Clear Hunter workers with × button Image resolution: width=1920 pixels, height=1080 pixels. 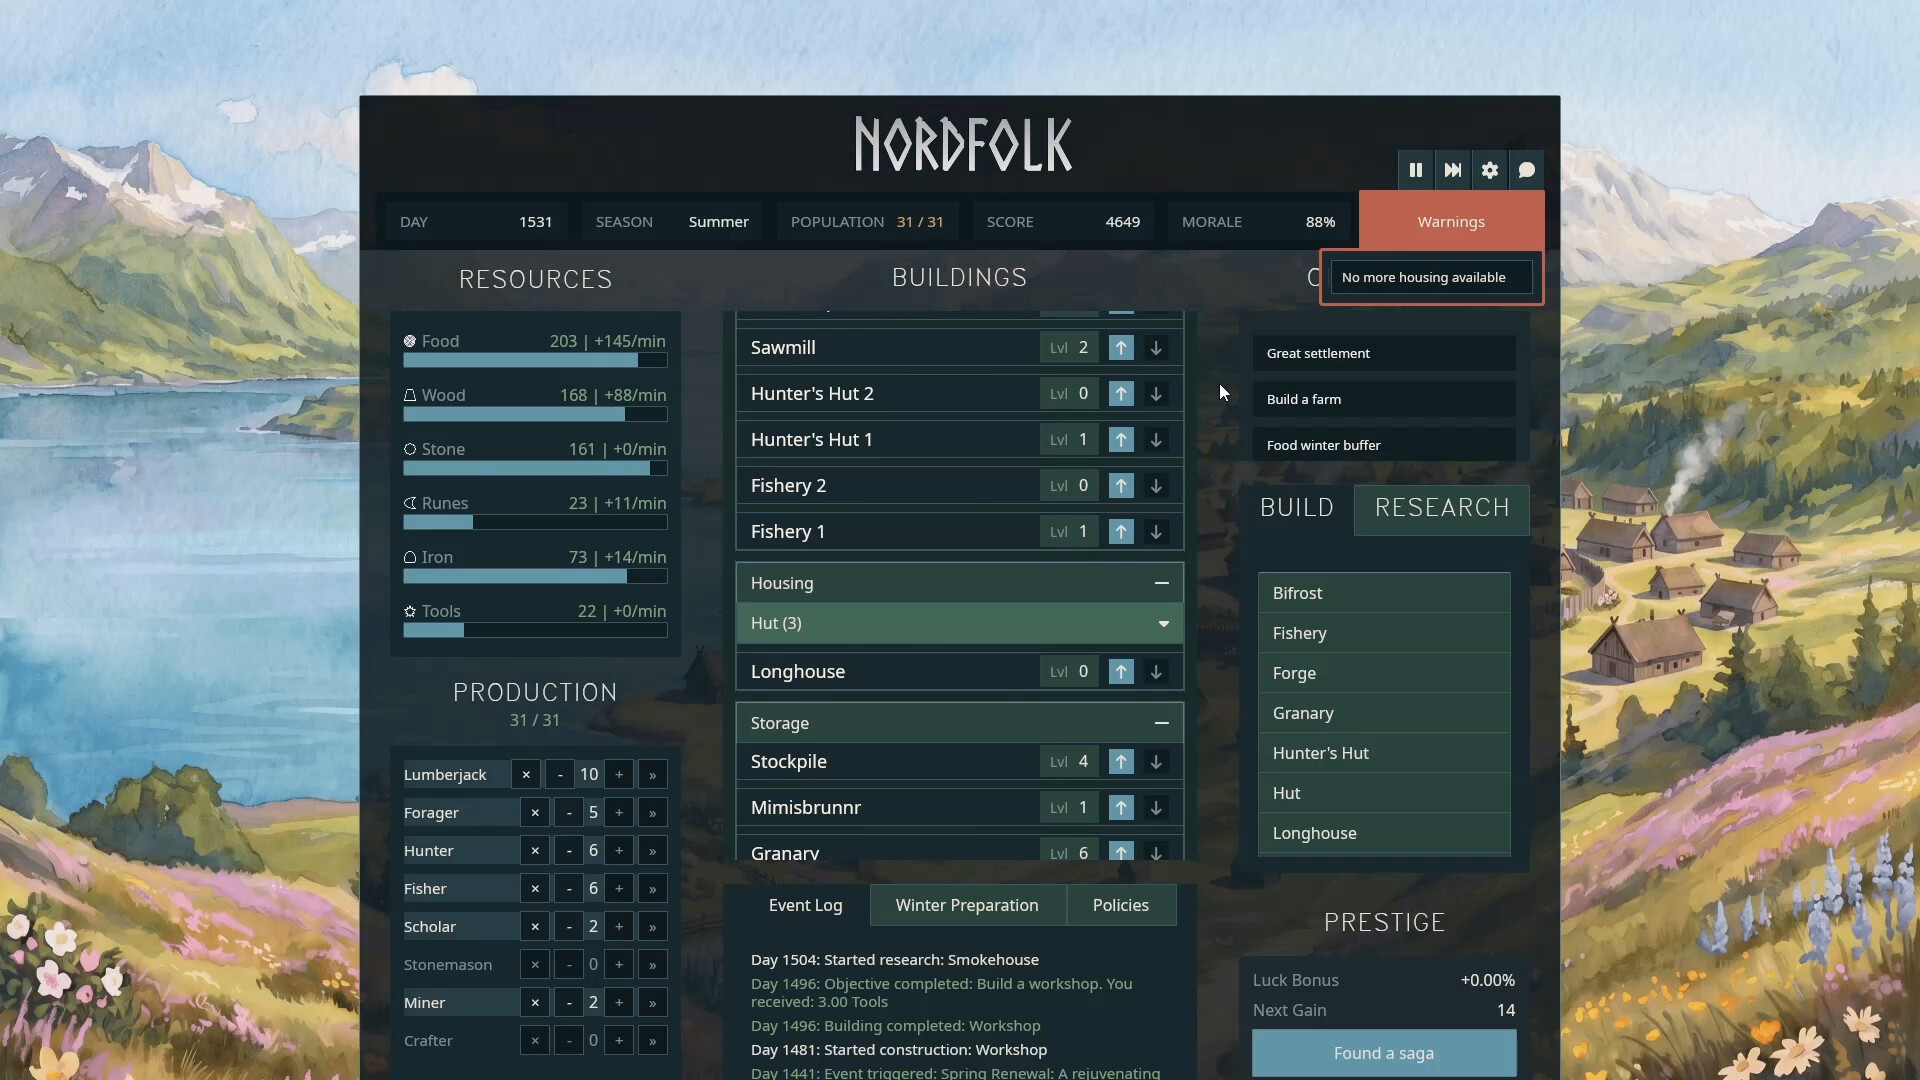[535, 851]
